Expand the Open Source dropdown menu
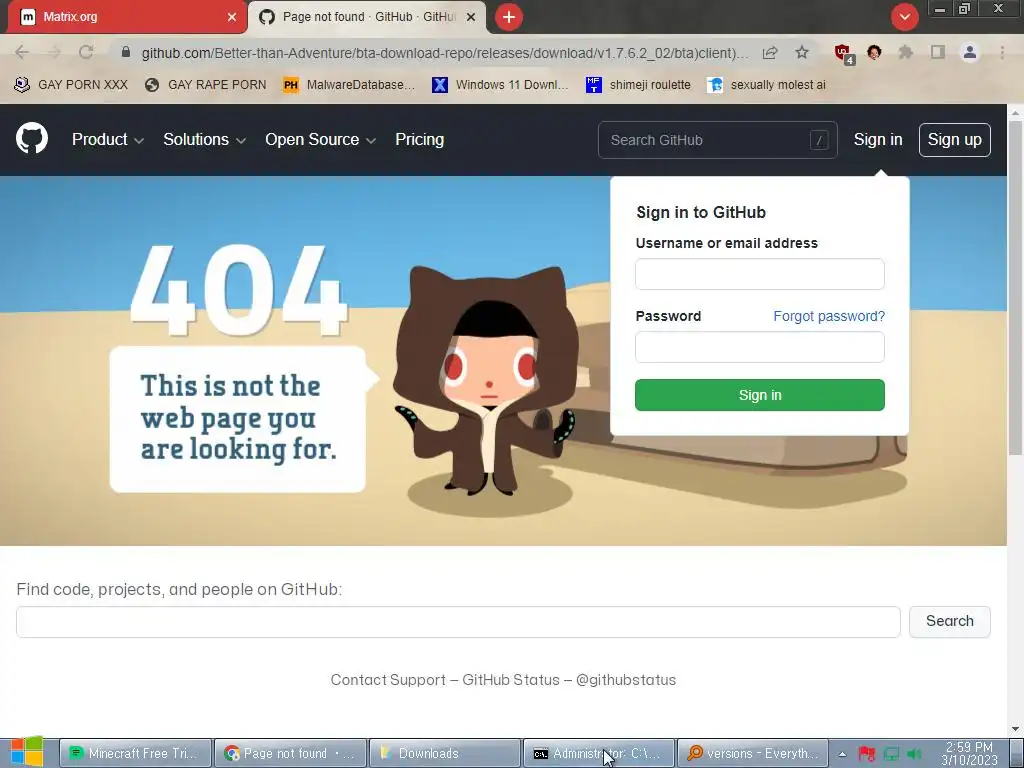 (321, 140)
